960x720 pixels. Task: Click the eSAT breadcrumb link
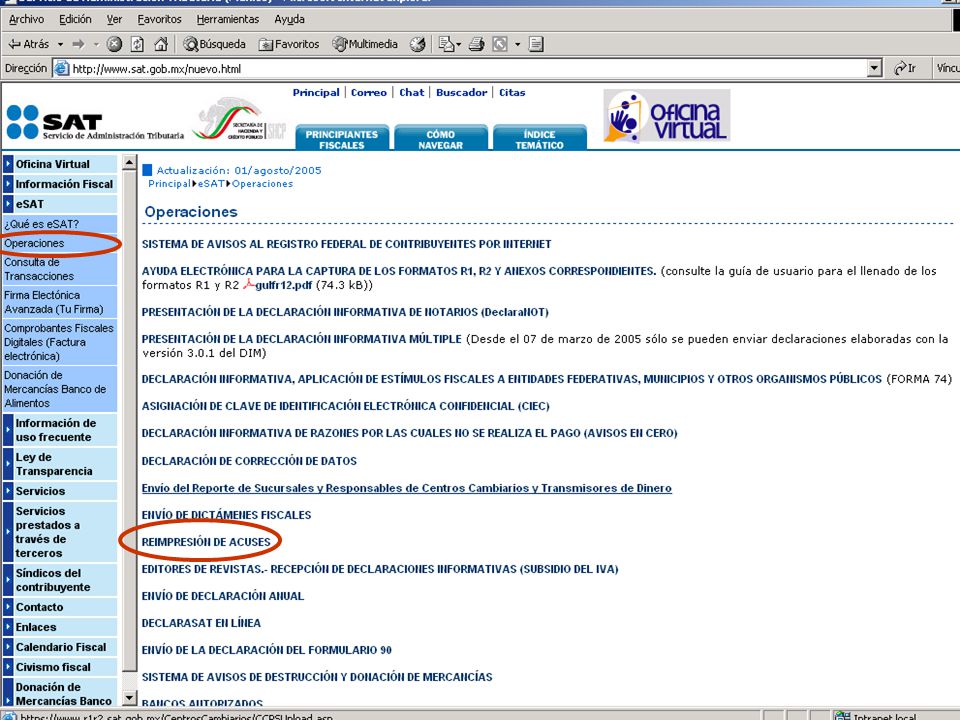(211, 184)
